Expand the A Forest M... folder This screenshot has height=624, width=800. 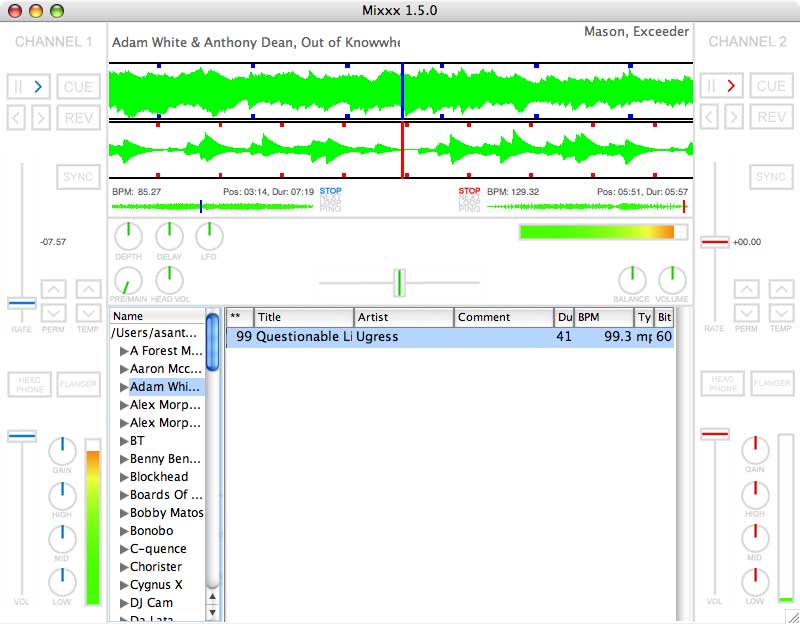(x=123, y=351)
